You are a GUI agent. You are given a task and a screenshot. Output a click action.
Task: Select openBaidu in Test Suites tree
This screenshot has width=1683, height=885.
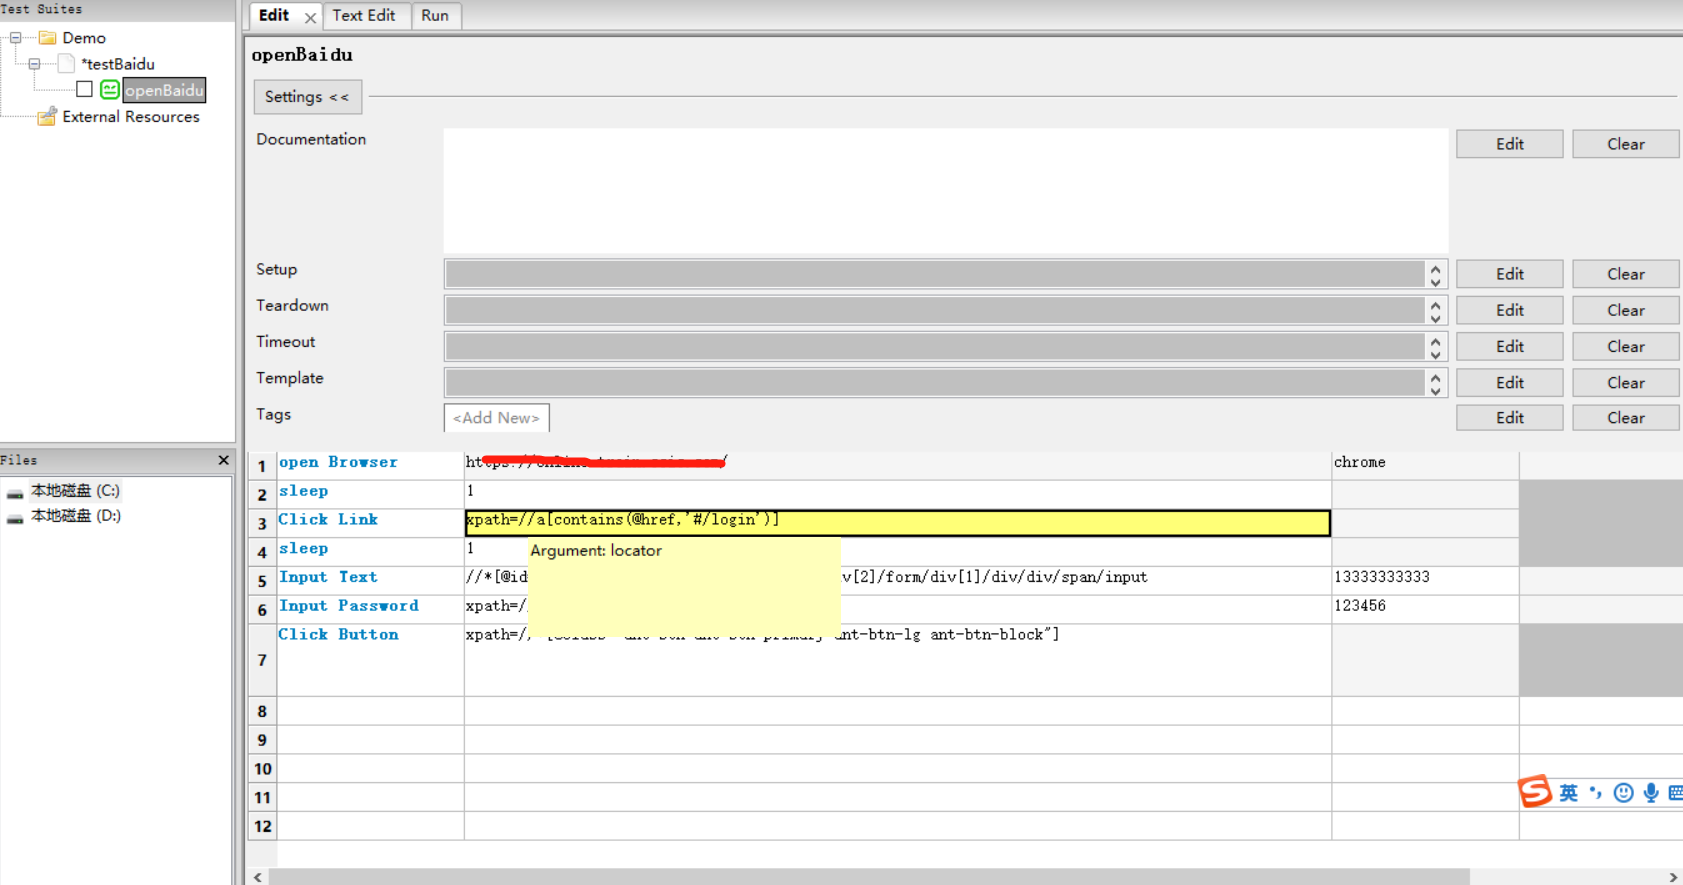(x=164, y=90)
